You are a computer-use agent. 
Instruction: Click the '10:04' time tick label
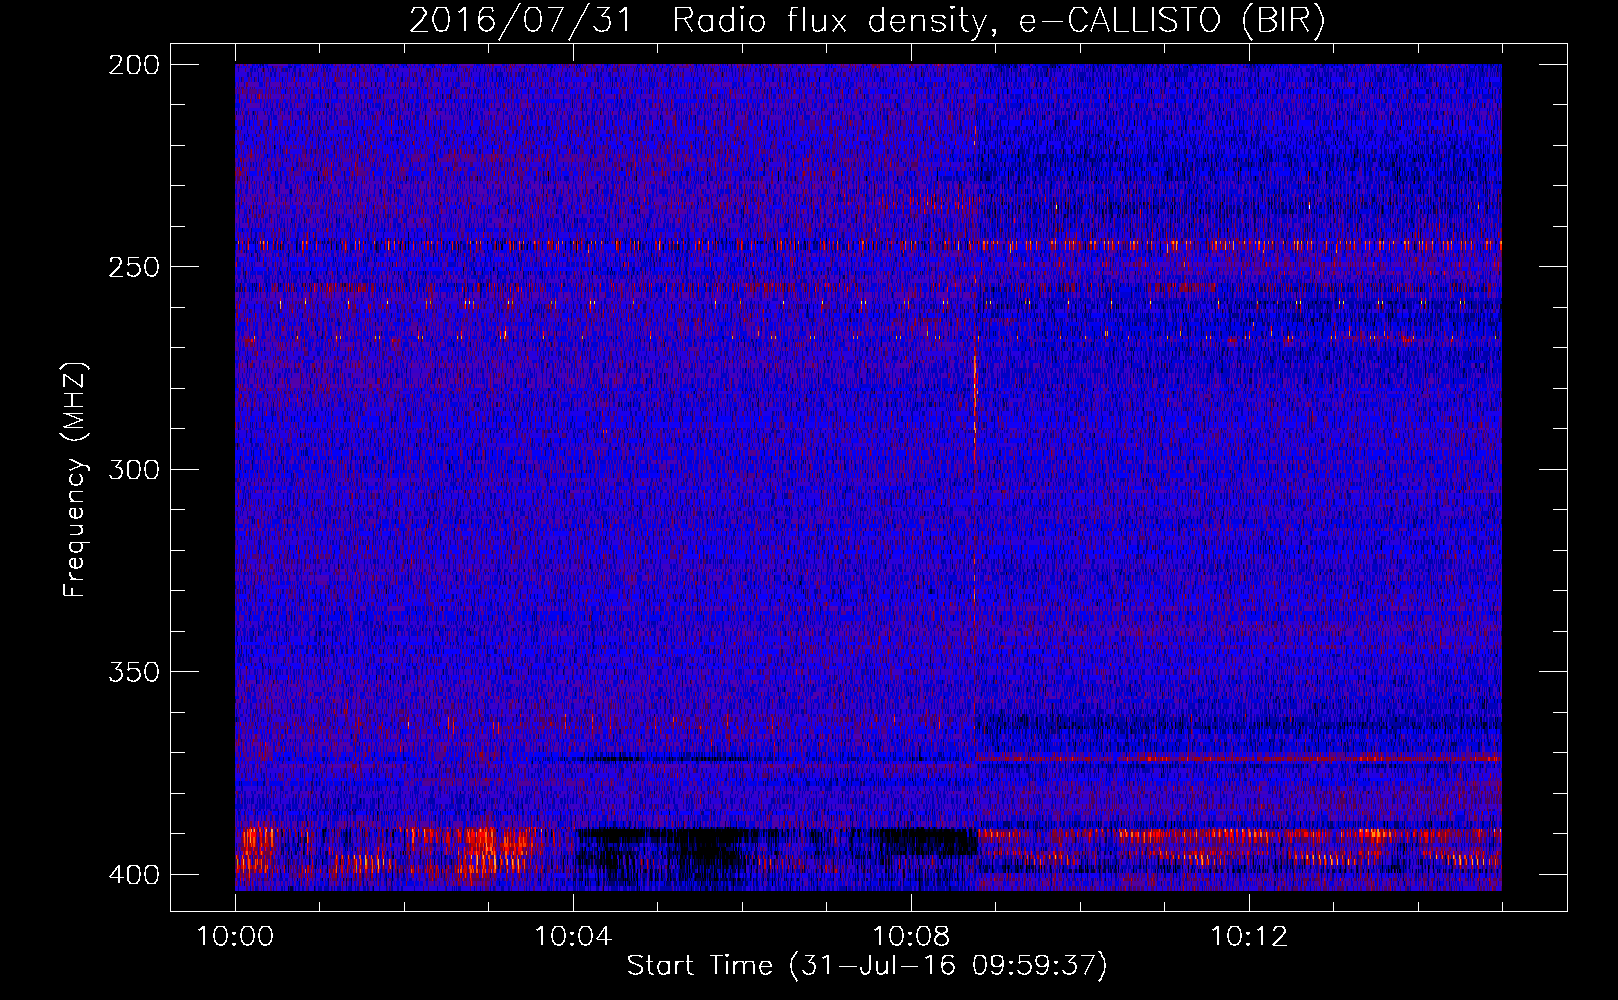click(x=573, y=937)
